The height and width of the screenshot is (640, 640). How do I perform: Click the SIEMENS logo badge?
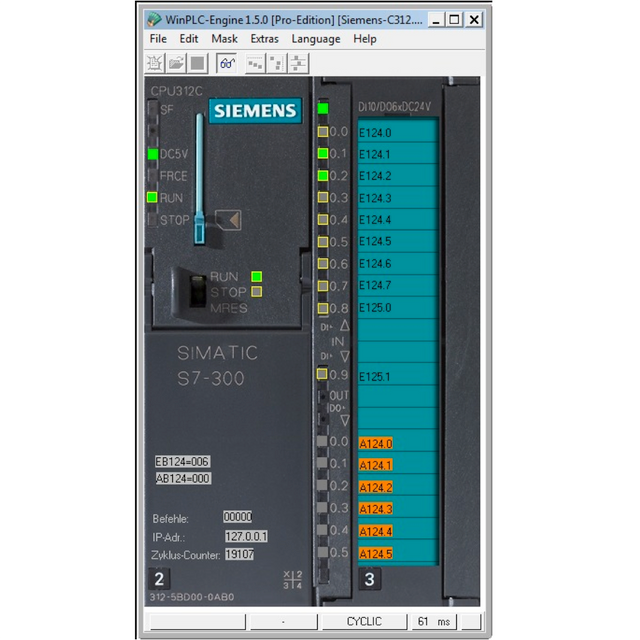click(255, 111)
